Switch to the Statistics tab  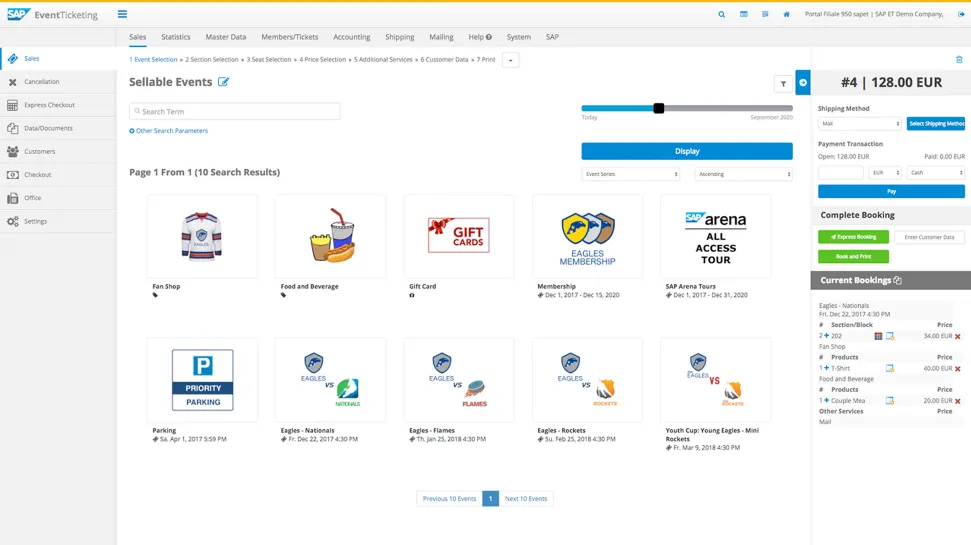coord(176,37)
